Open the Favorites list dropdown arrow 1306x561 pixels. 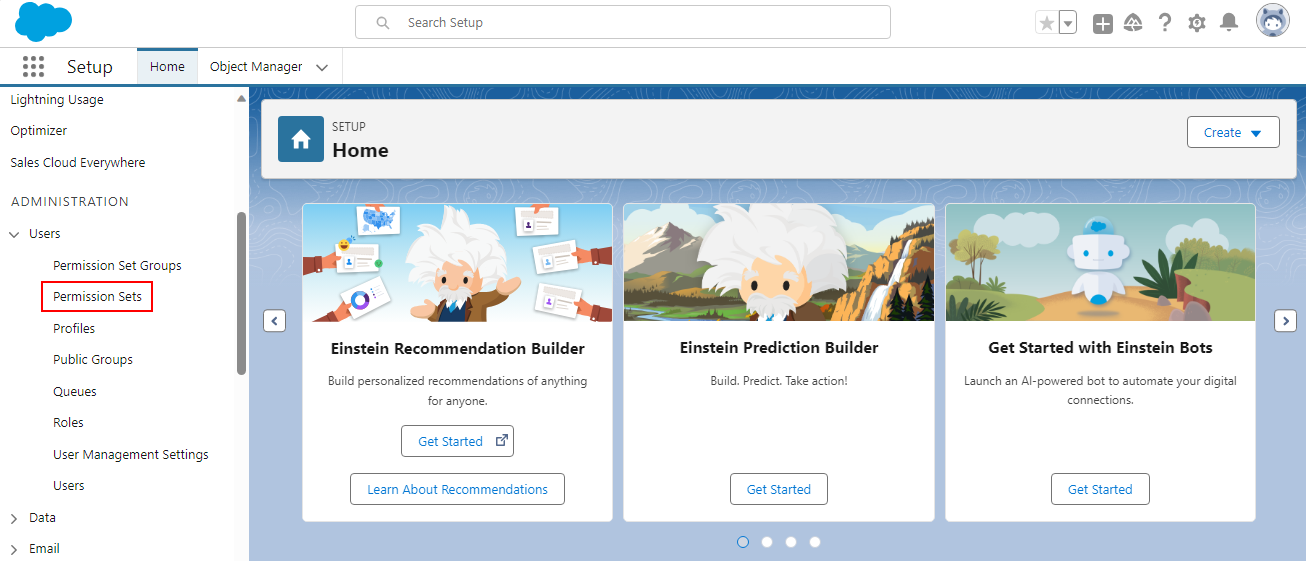(1068, 23)
